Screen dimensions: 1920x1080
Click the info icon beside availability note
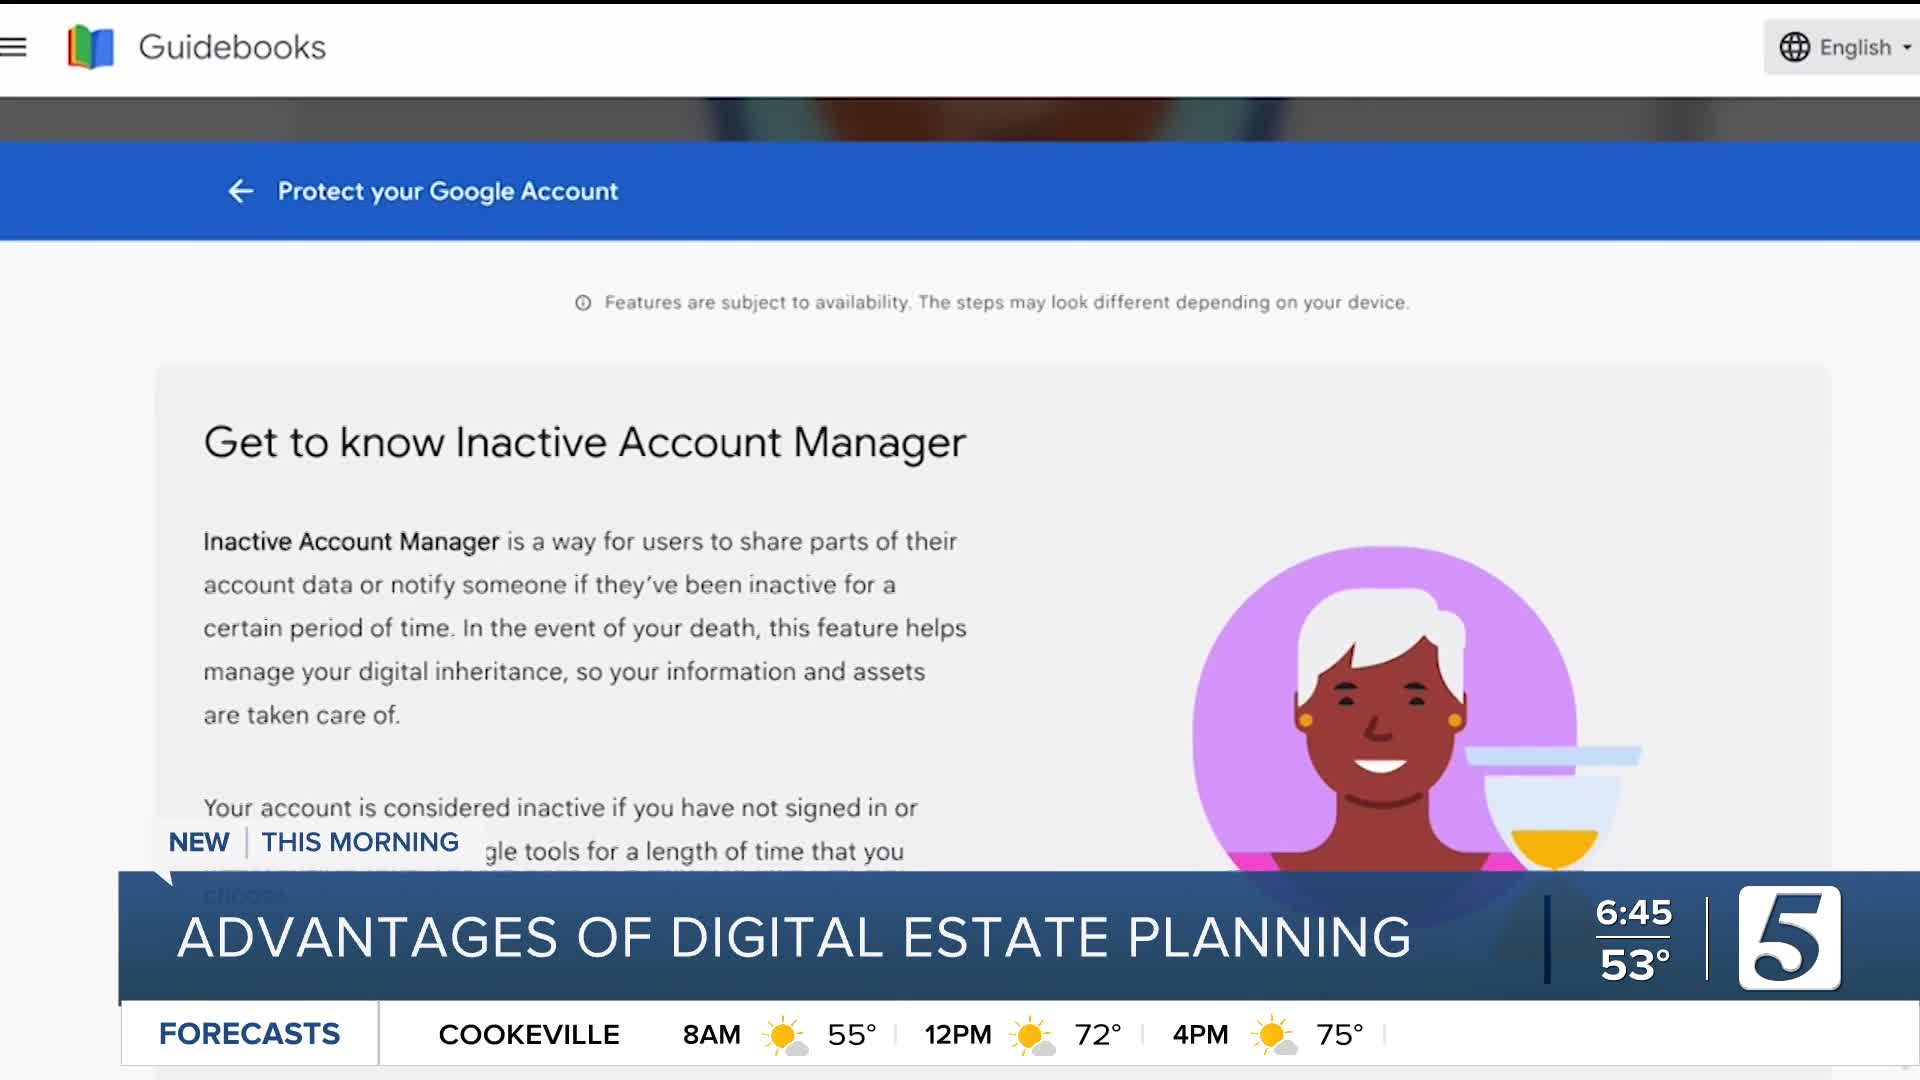[583, 303]
